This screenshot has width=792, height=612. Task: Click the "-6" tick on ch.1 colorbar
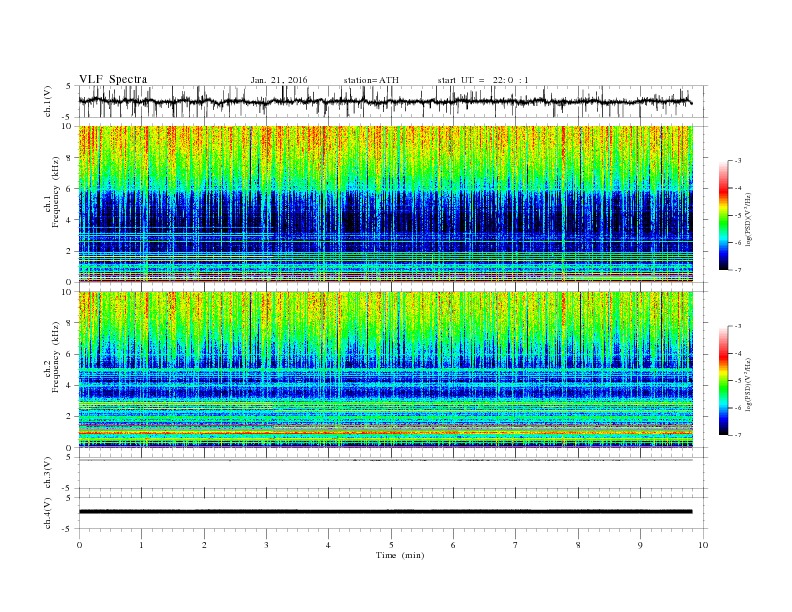point(738,243)
